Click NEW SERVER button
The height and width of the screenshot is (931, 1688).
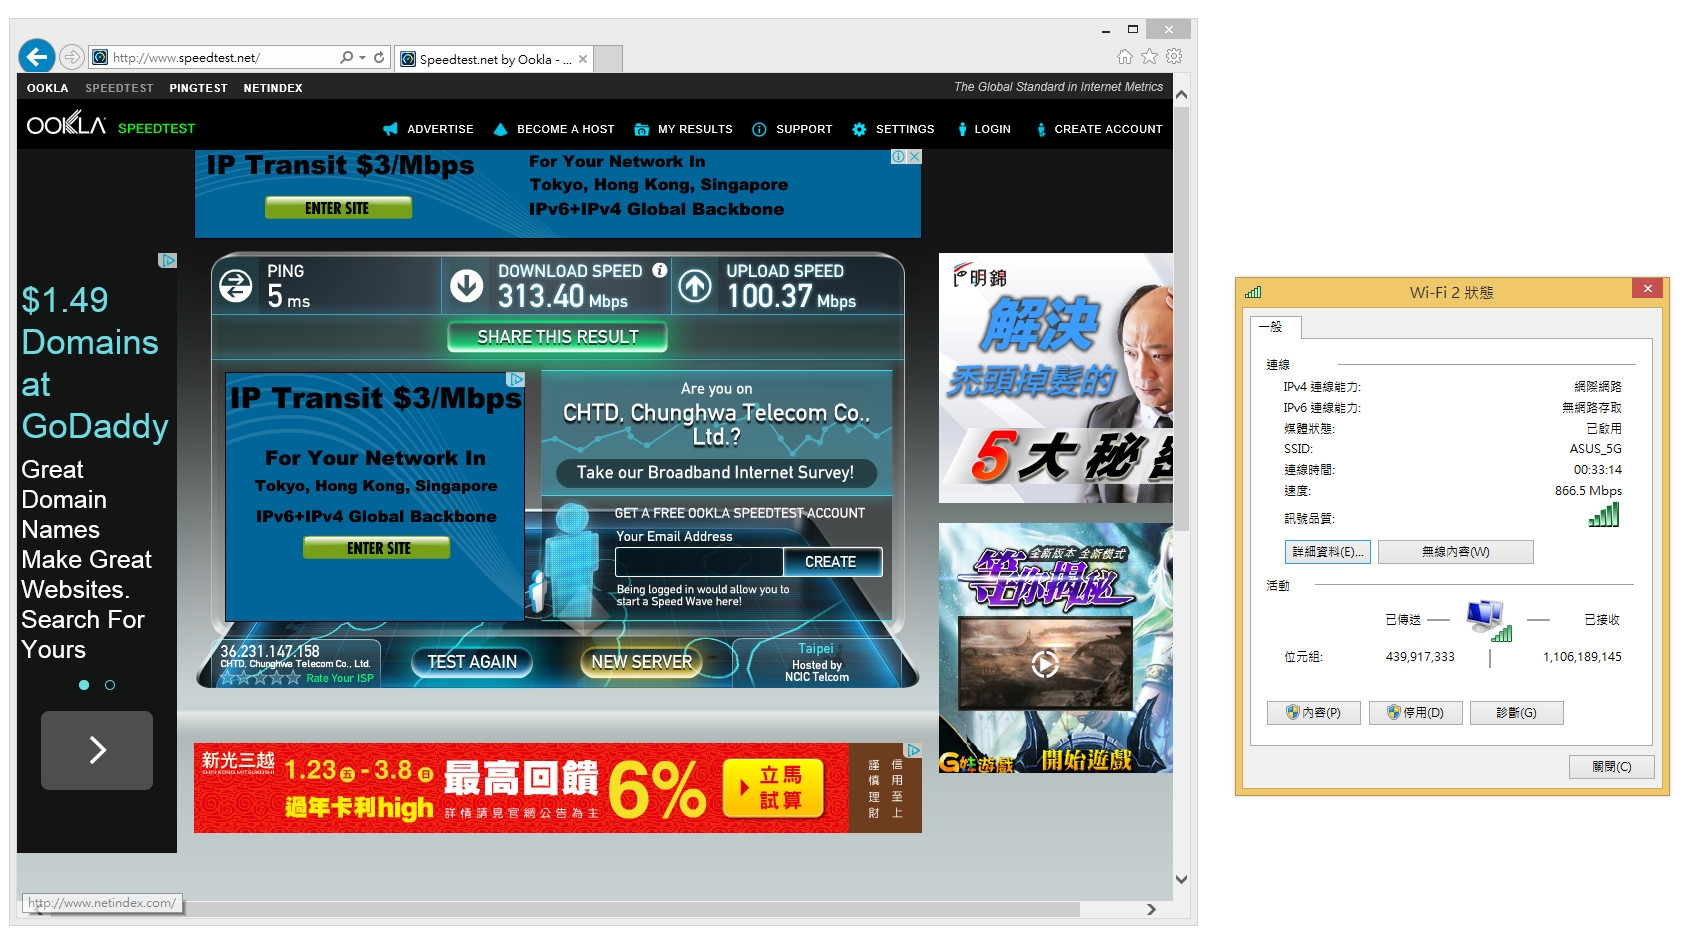tap(642, 662)
